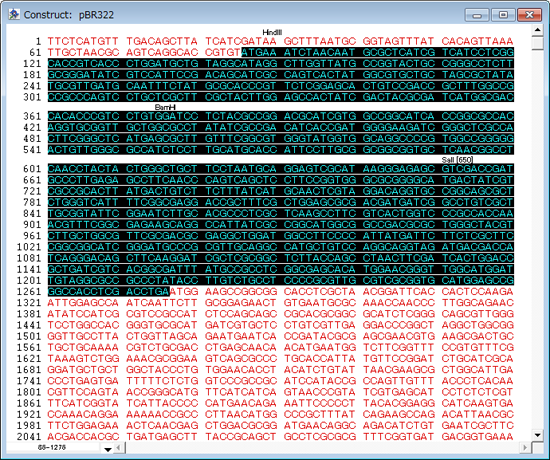550x460 pixels.
Task: Select the SalI [650] site label
Action: pos(457,160)
